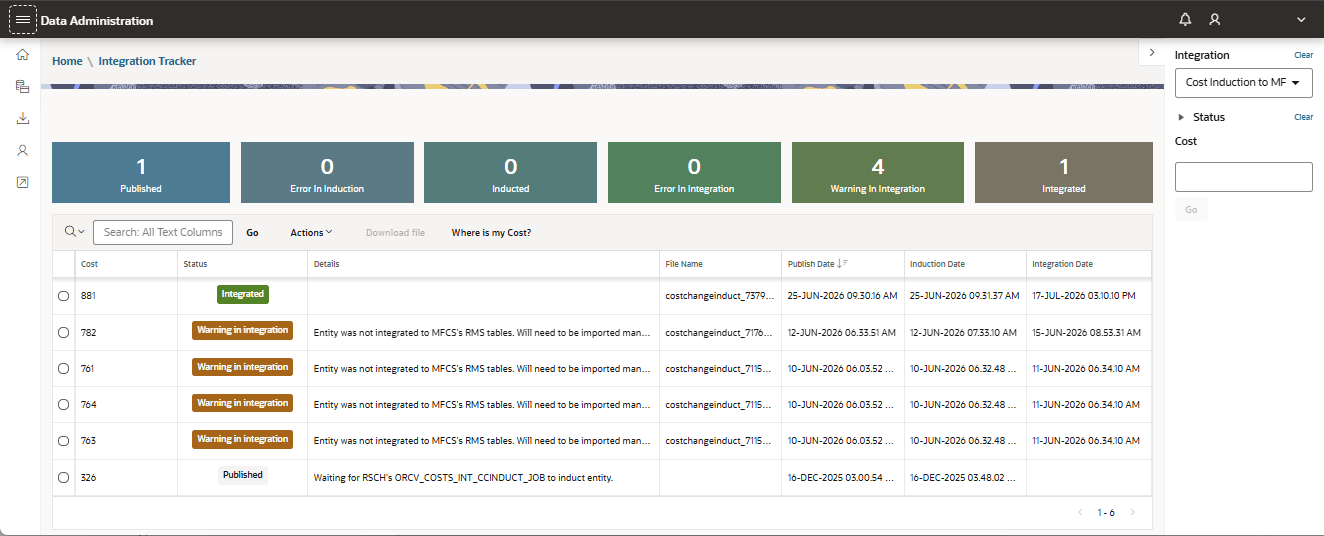Focus the Cost filter input field

click(x=1244, y=177)
